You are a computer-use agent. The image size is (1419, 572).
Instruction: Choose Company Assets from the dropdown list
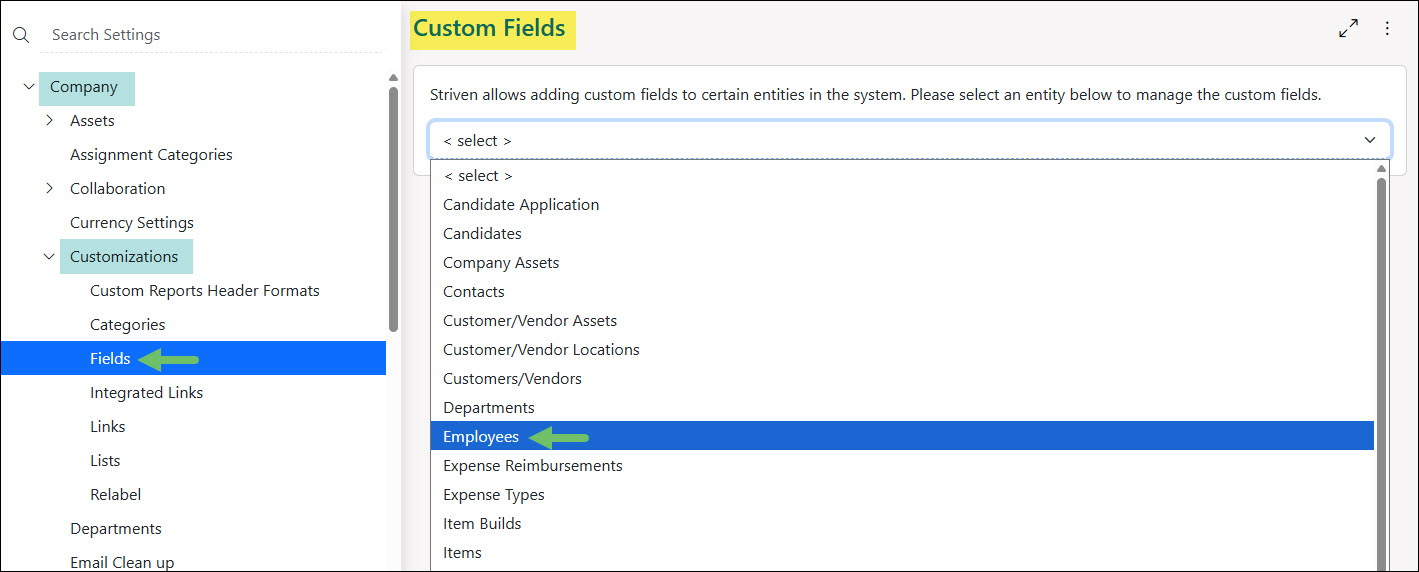902,263
